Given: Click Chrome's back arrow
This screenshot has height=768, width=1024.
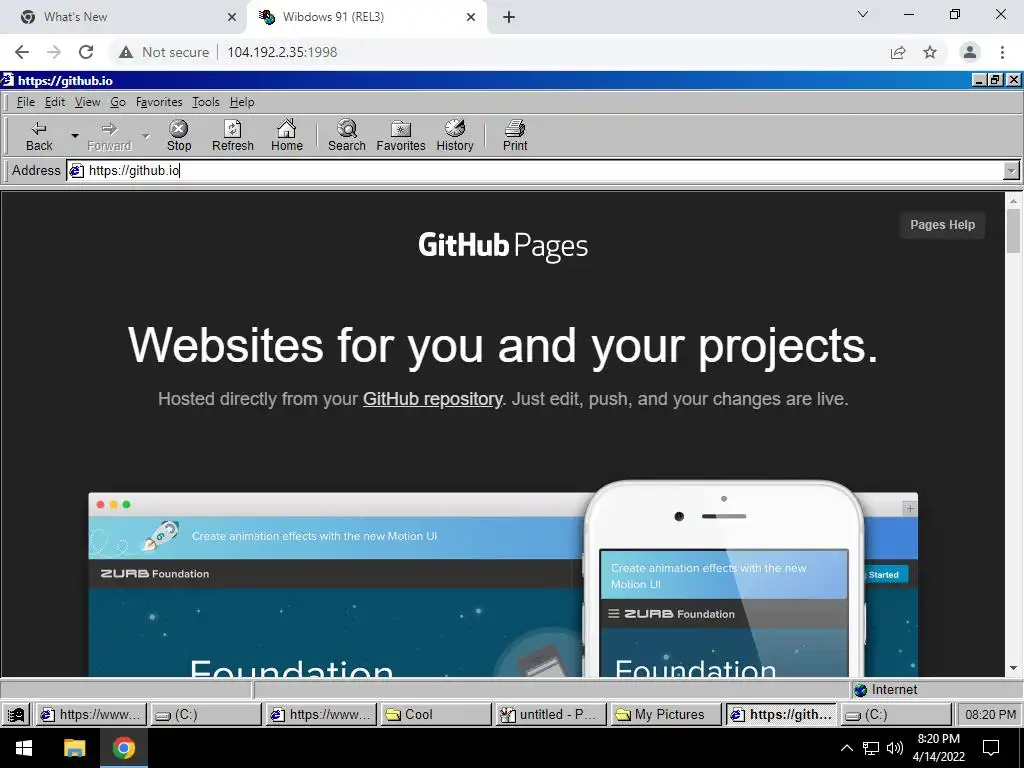Looking at the screenshot, I should tap(22, 52).
